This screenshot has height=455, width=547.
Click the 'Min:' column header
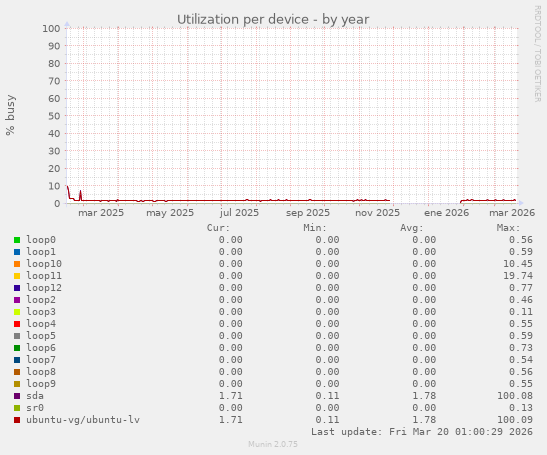click(315, 228)
